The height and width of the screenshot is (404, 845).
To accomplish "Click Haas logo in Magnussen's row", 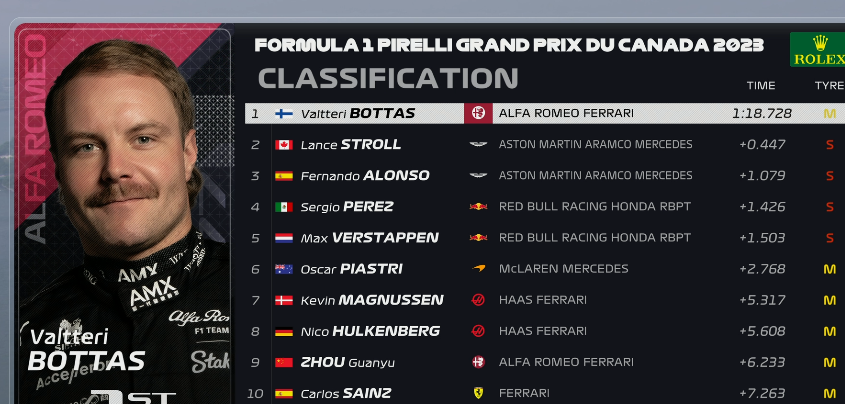I will pos(478,299).
